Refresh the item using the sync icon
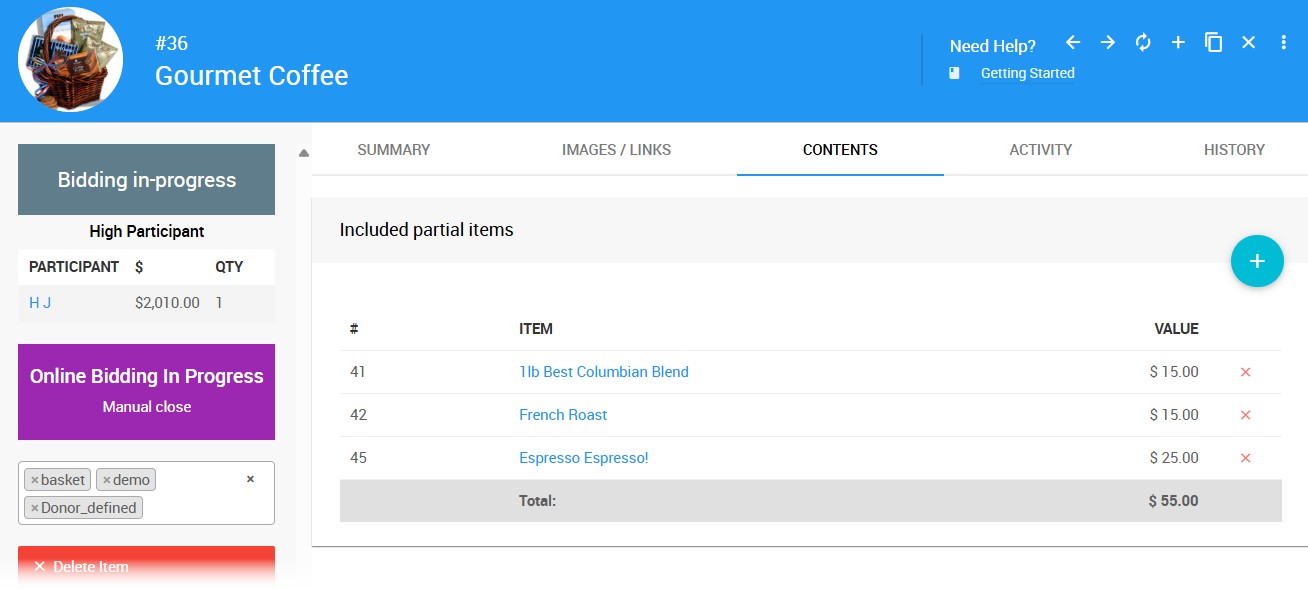 (1143, 42)
